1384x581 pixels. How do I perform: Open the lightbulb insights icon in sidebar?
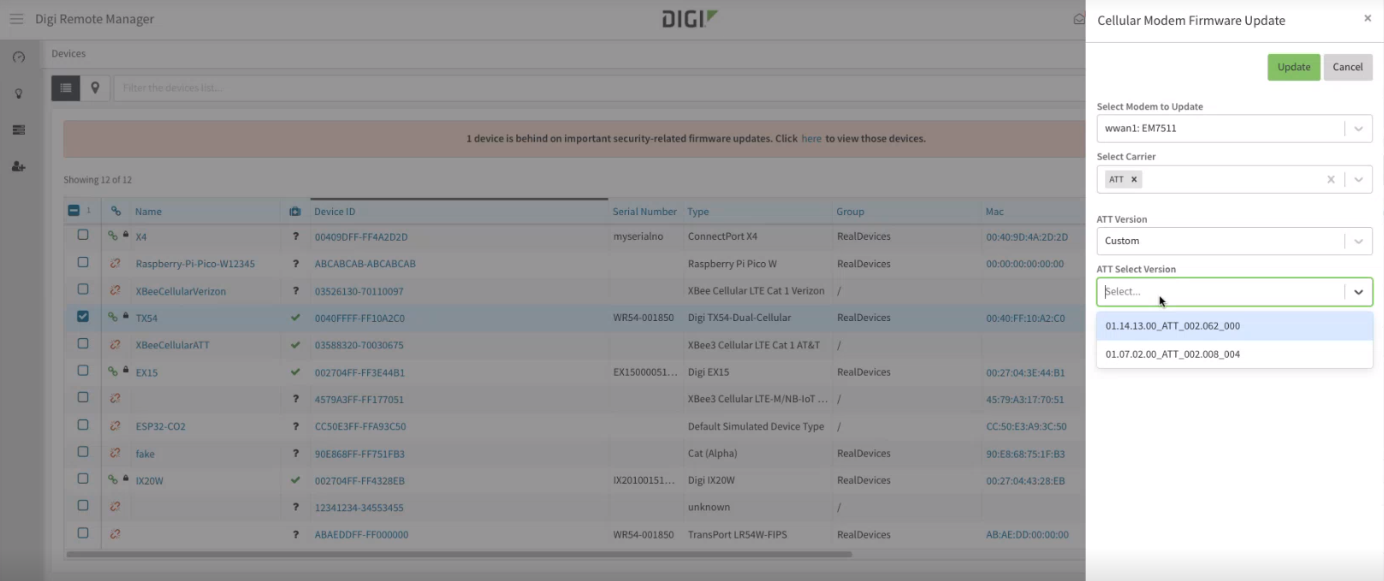[x=18, y=93]
